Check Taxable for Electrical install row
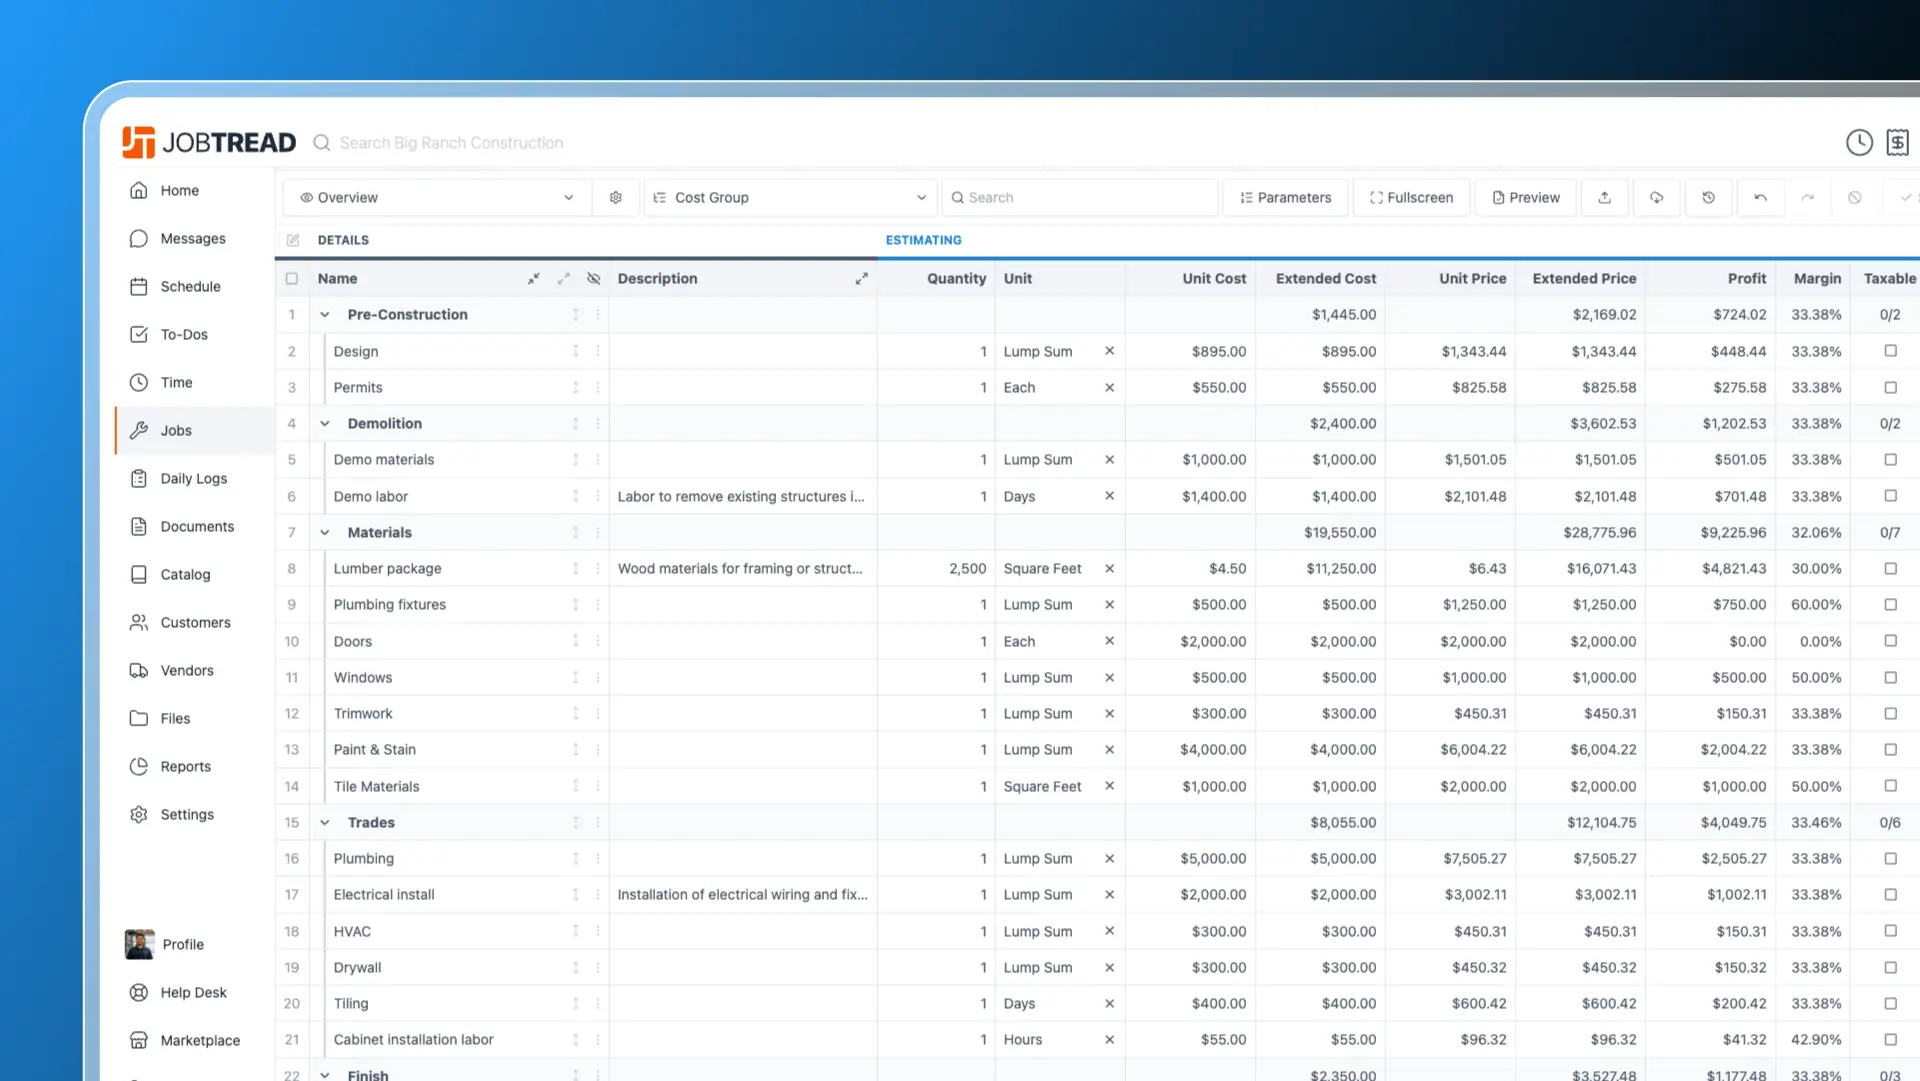The image size is (1920, 1081). [1890, 895]
